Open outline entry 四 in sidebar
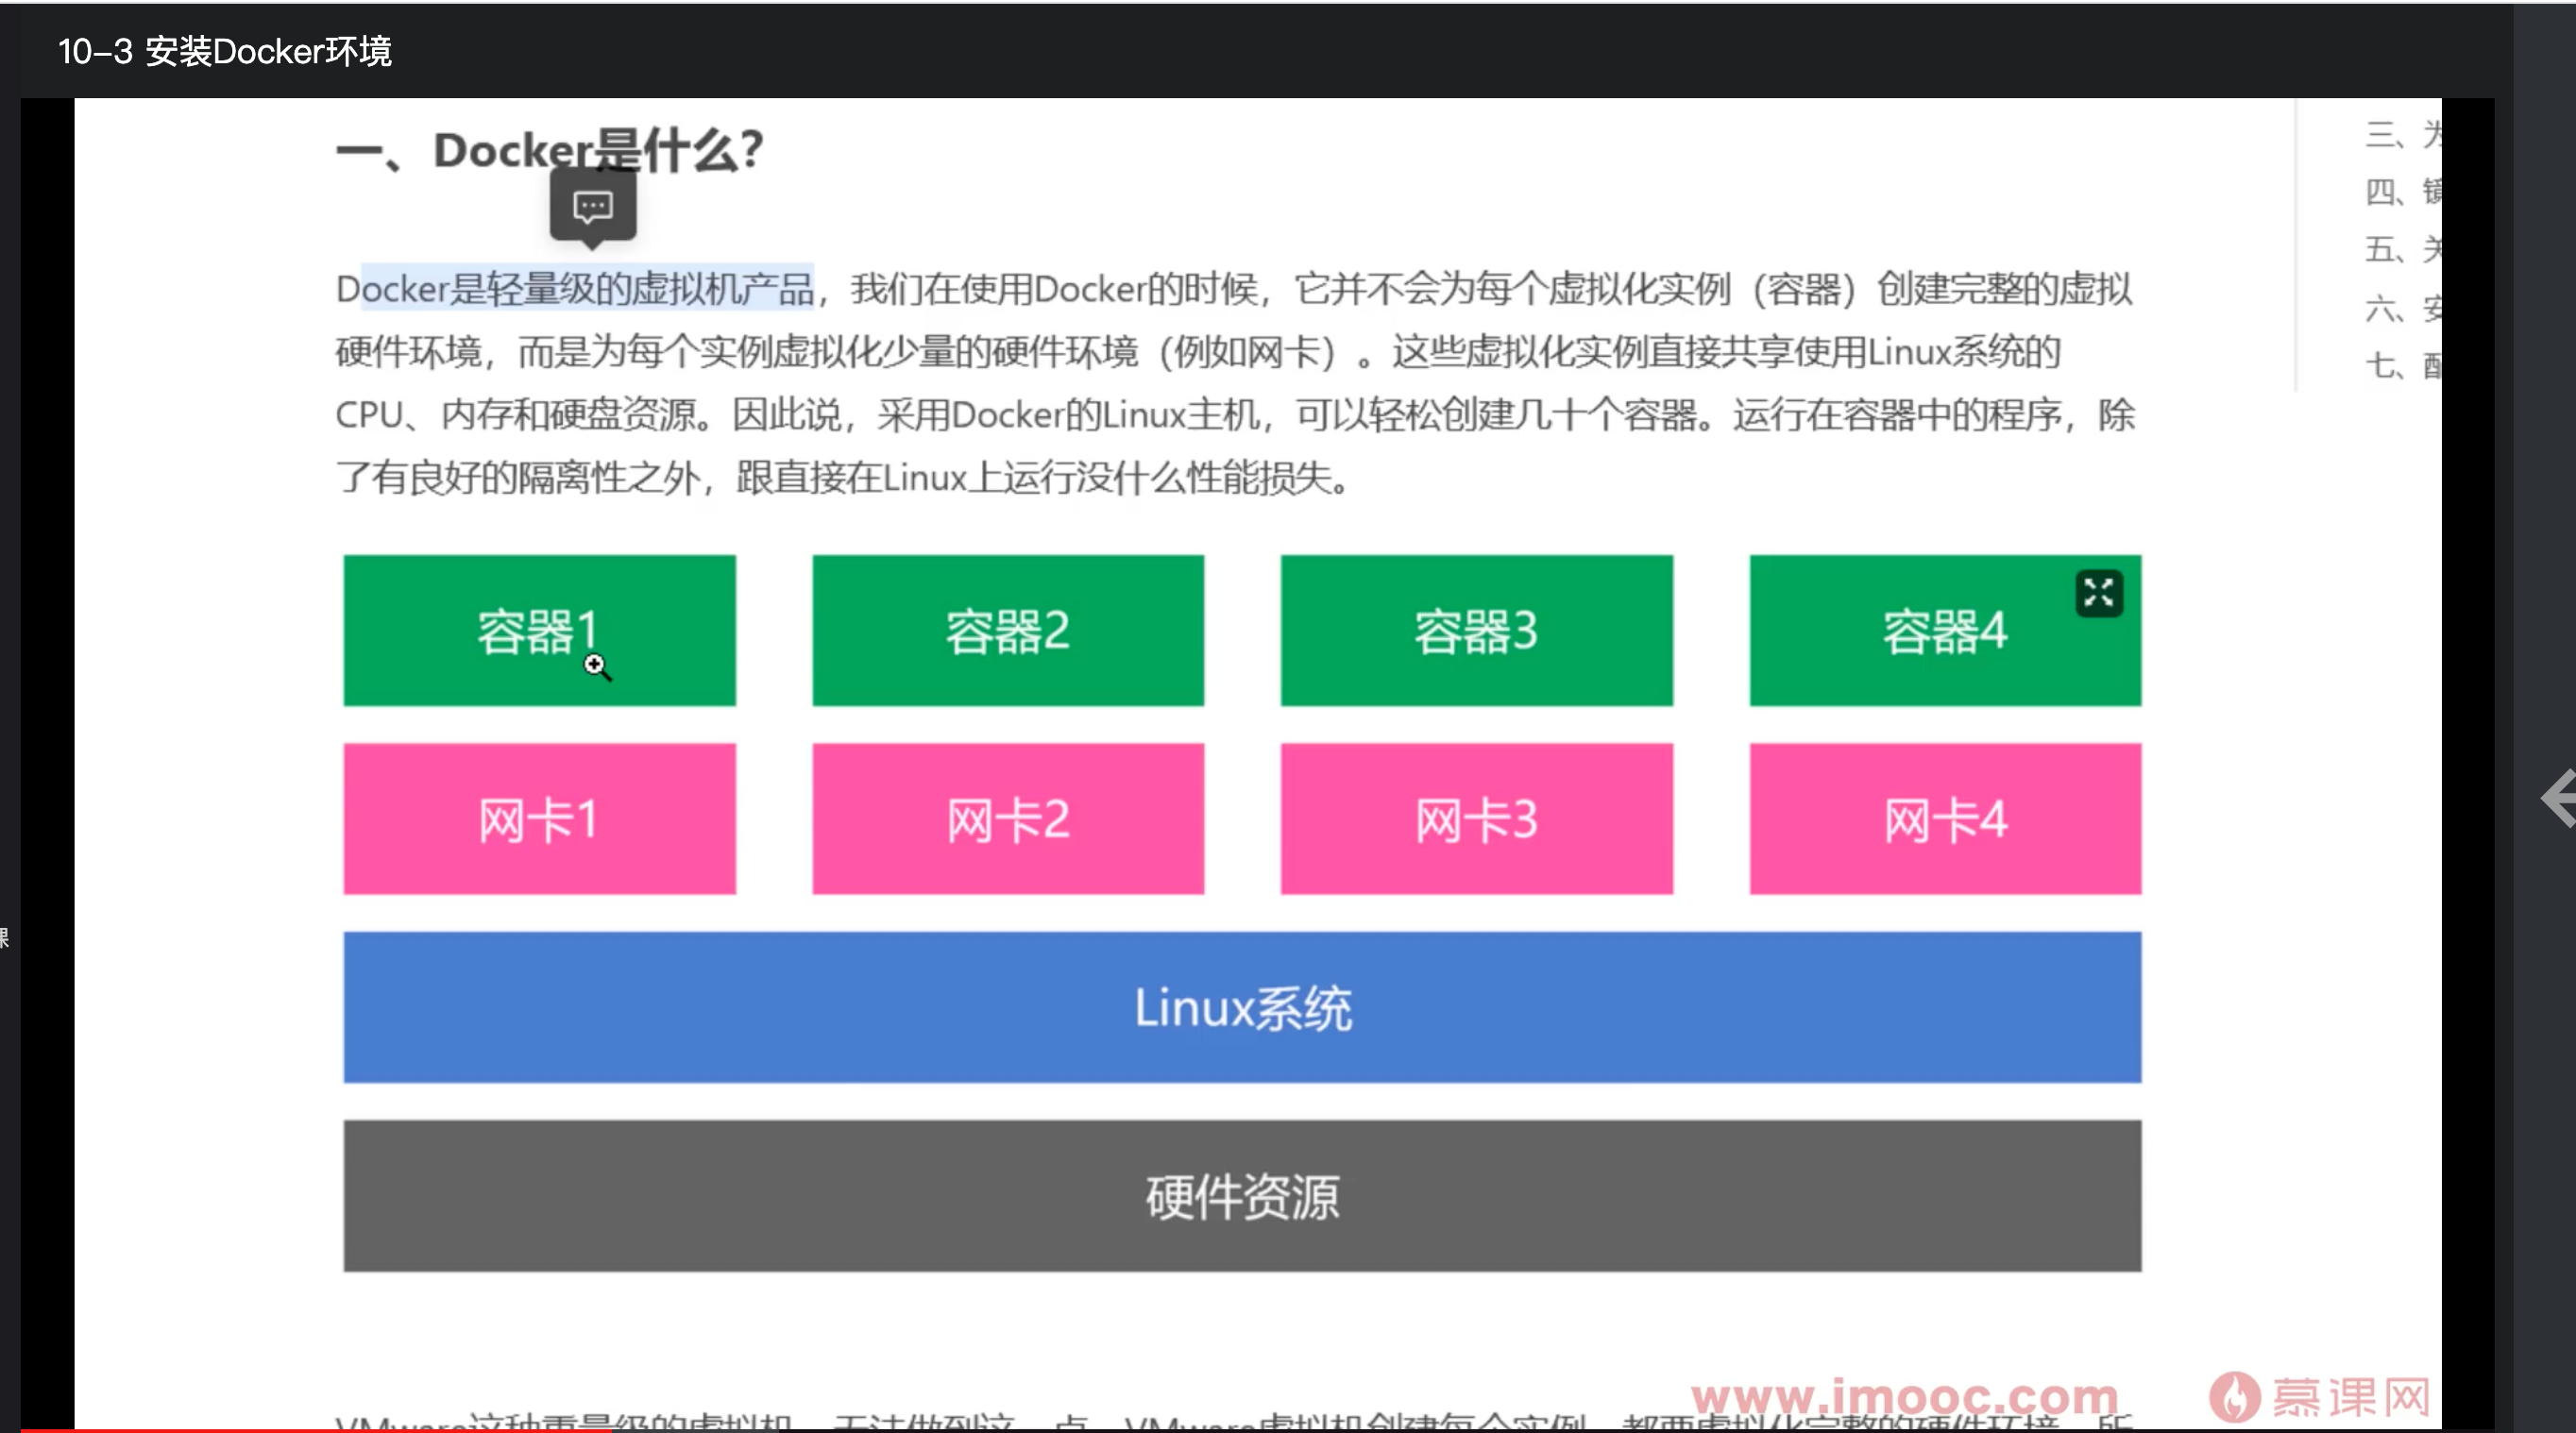Screen dimensions: 2576x1433 click(x=2402, y=191)
